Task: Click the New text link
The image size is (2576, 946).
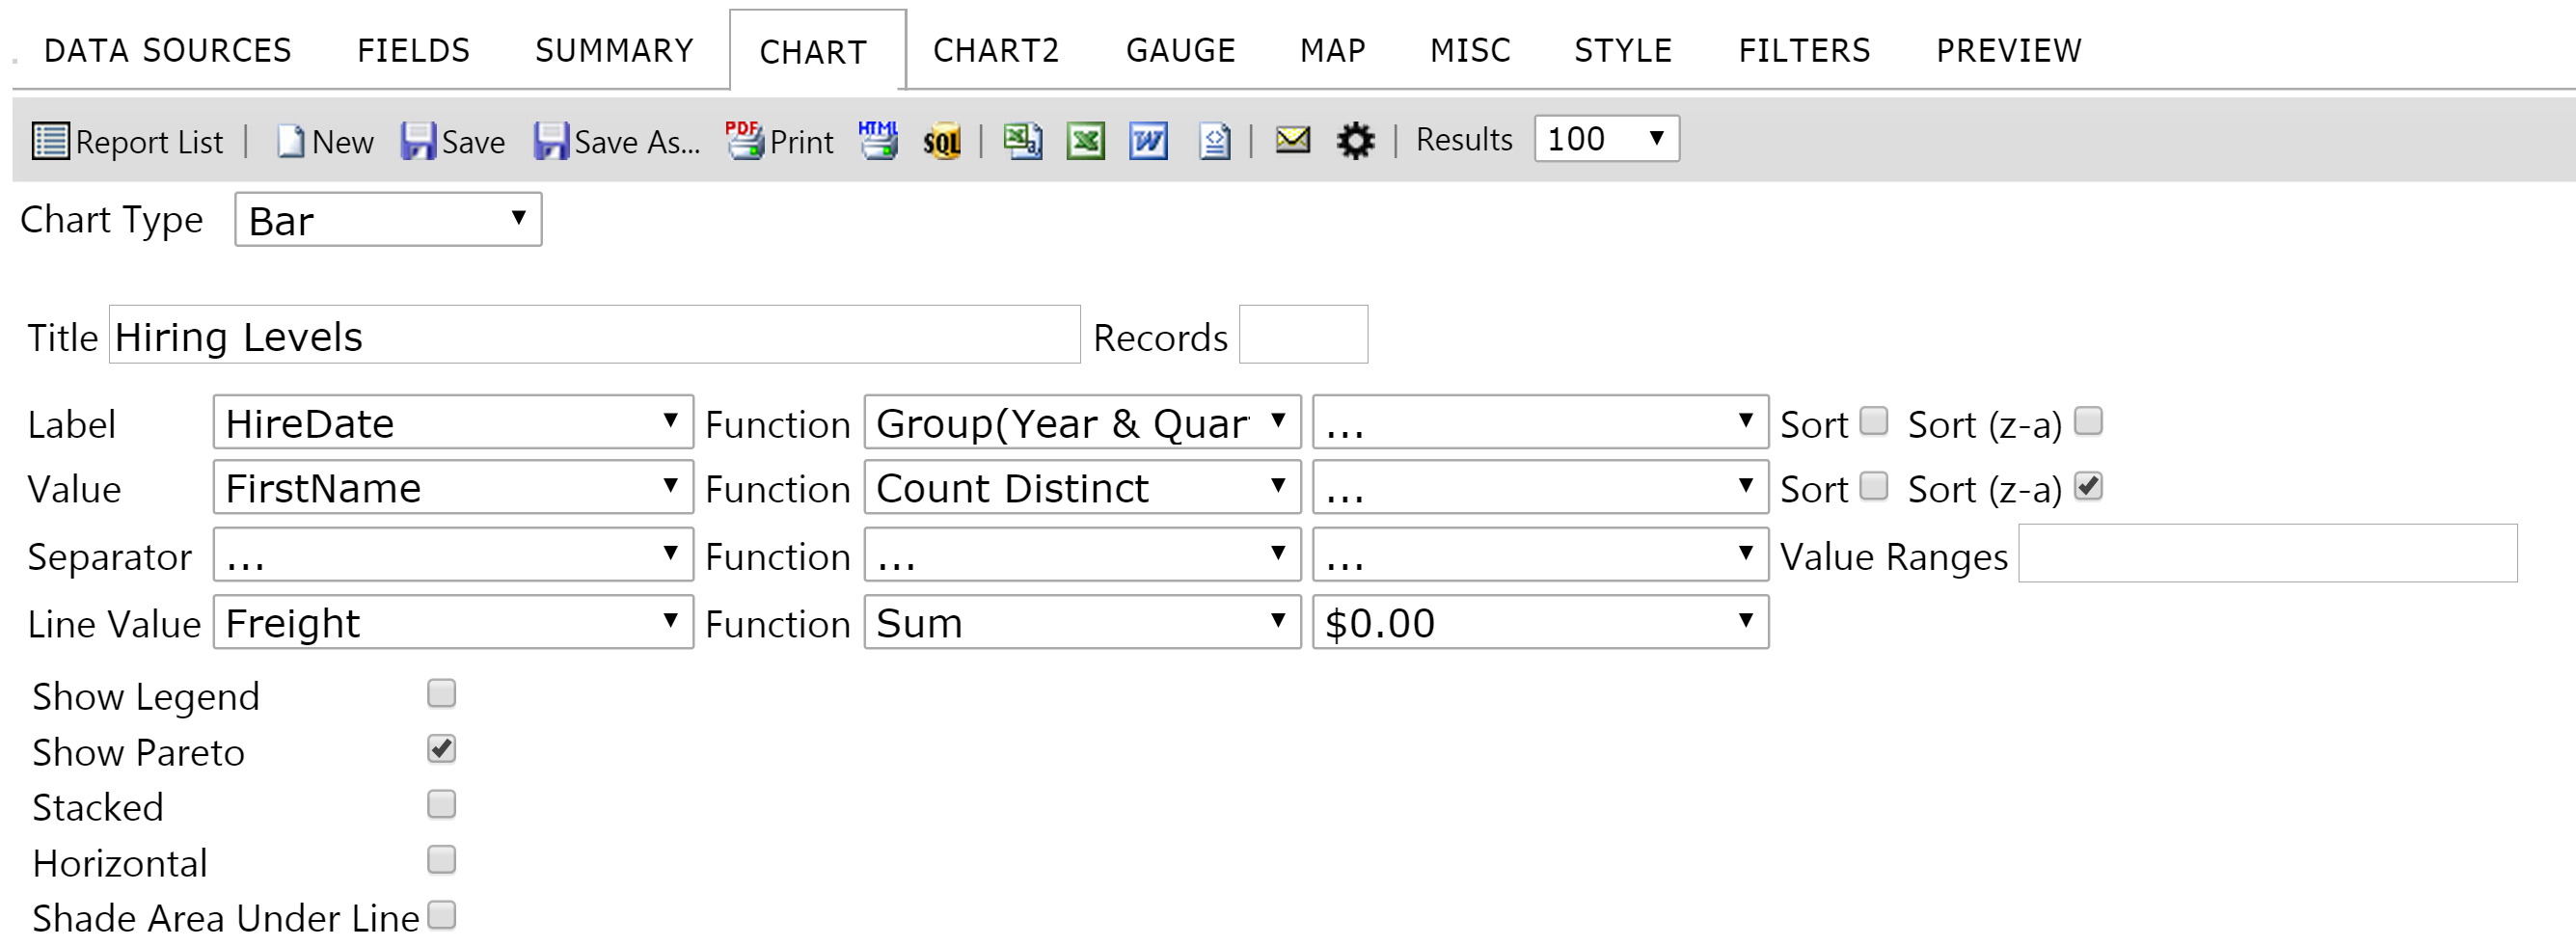Action: coord(342,142)
